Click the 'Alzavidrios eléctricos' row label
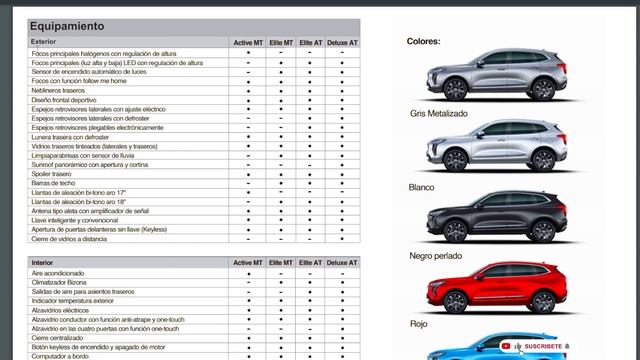Screen dimensions: 640x360 click(x=60, y=310)
